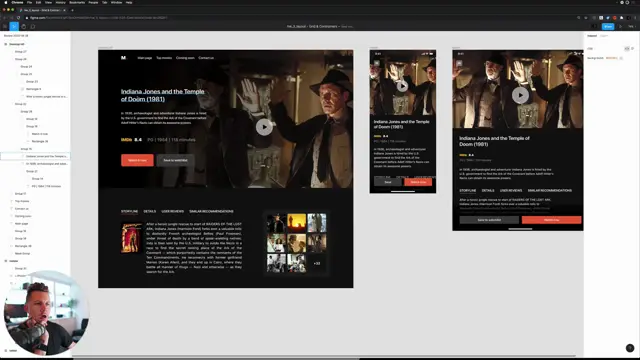Click the Present play icon beside Share
The height and width of the screenshot is (360, 640).
pyautogui.click(x=620, y=27)
